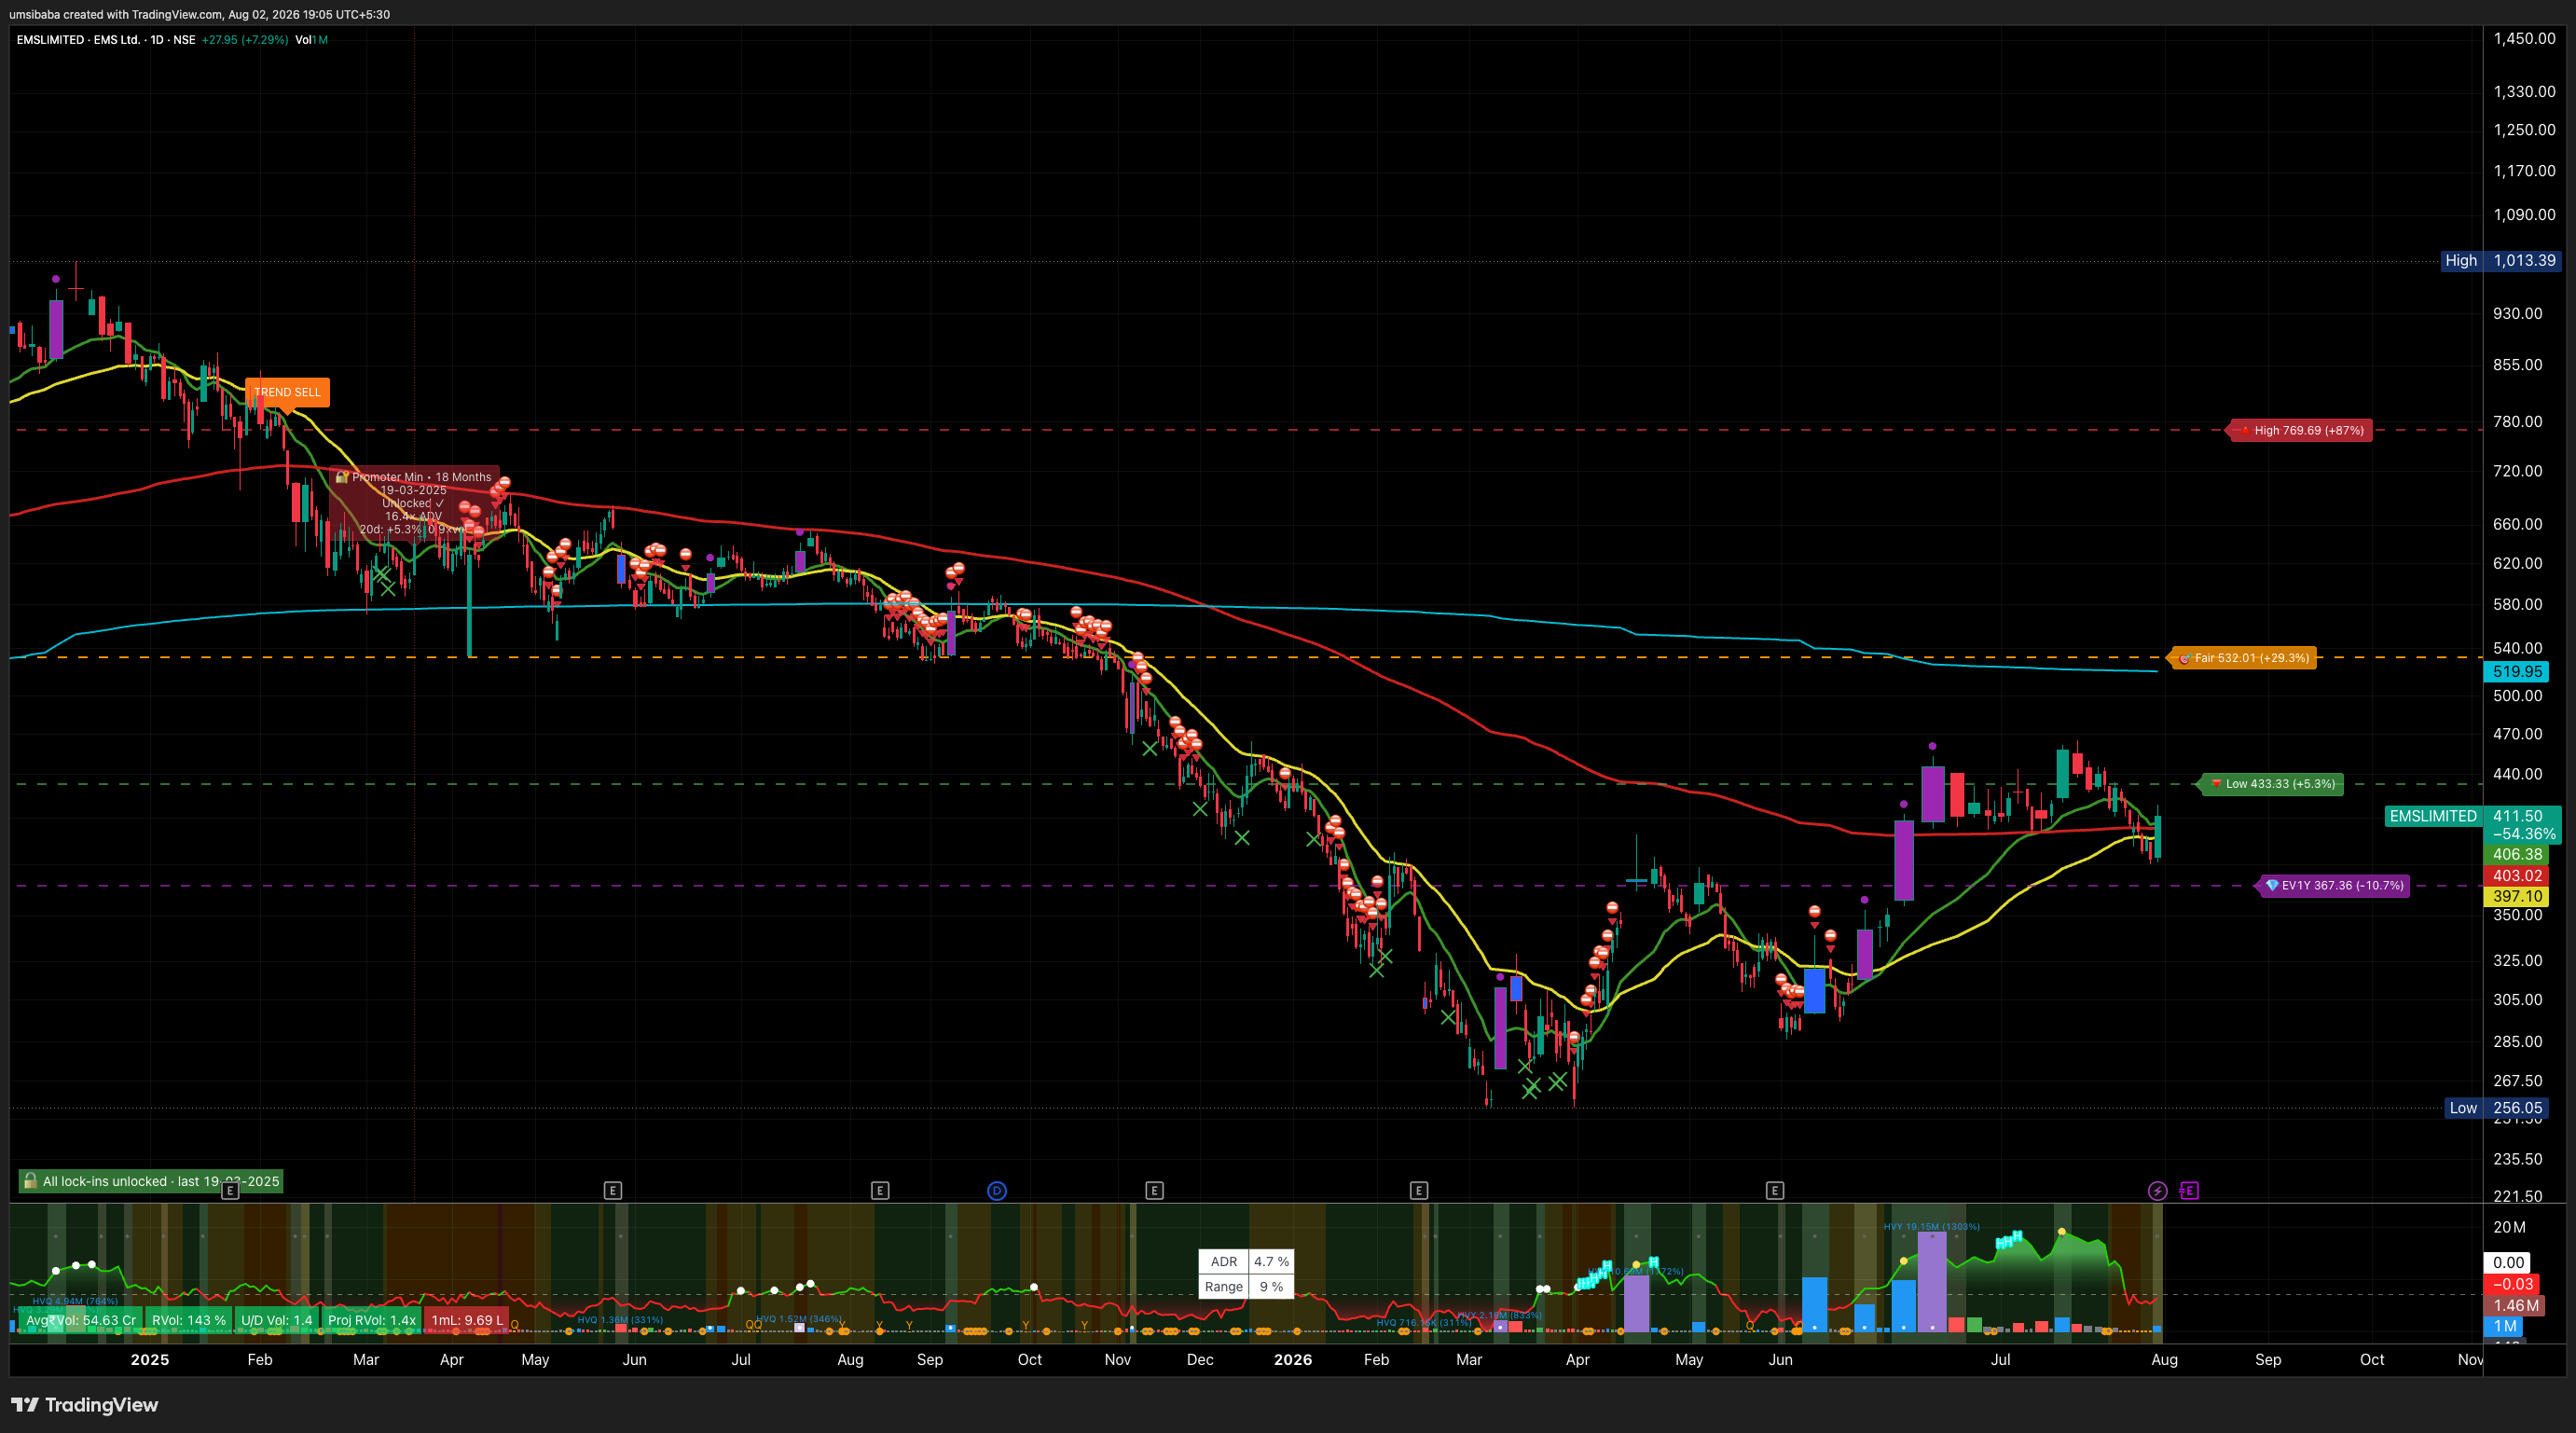Click the blue dividend D marker
The height and width of the screenshot is (1433, 2576).
point(997,1190)
